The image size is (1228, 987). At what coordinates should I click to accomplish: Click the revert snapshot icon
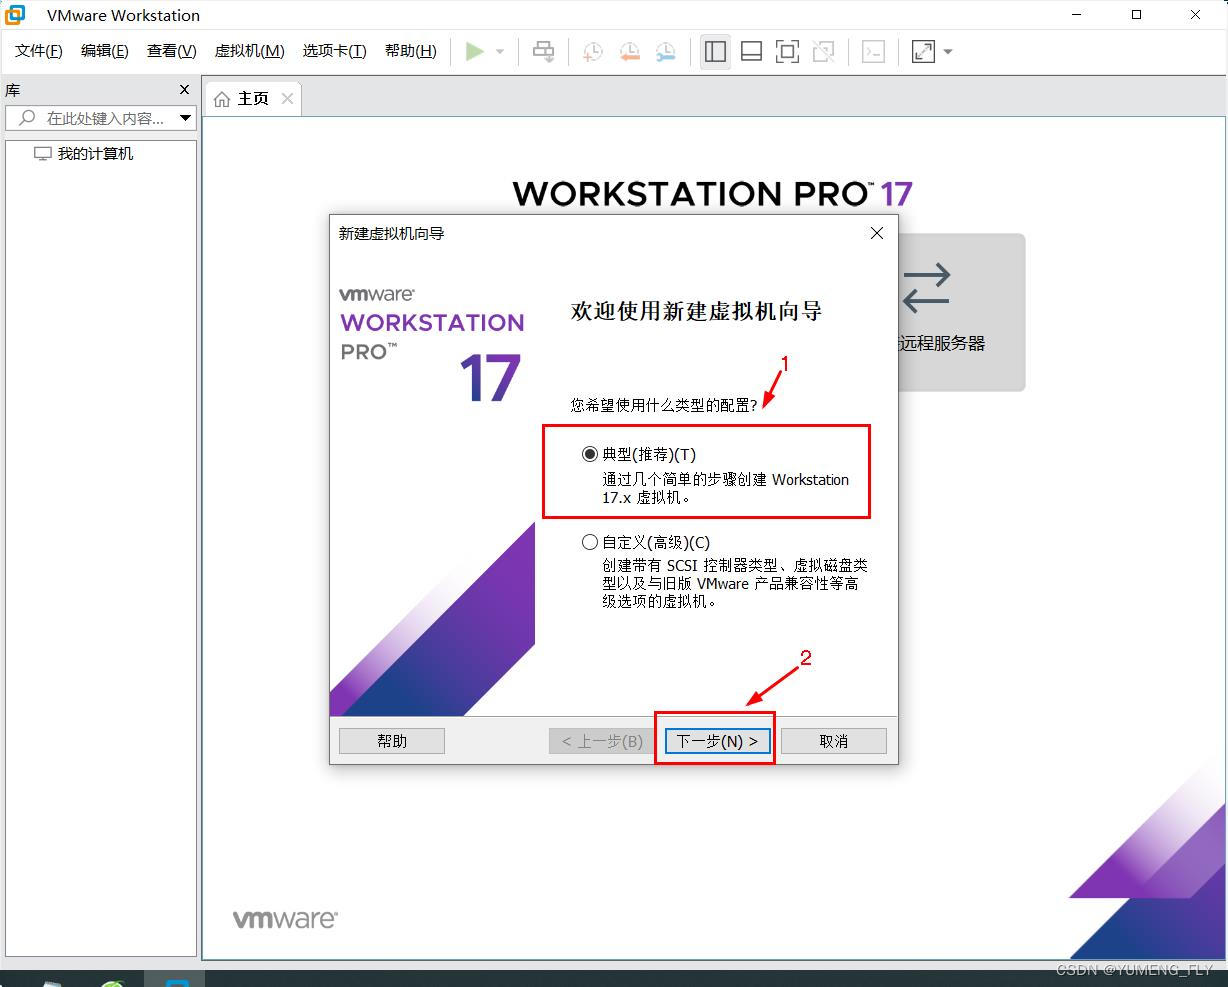pyautogui.click(x=629, y=51)
